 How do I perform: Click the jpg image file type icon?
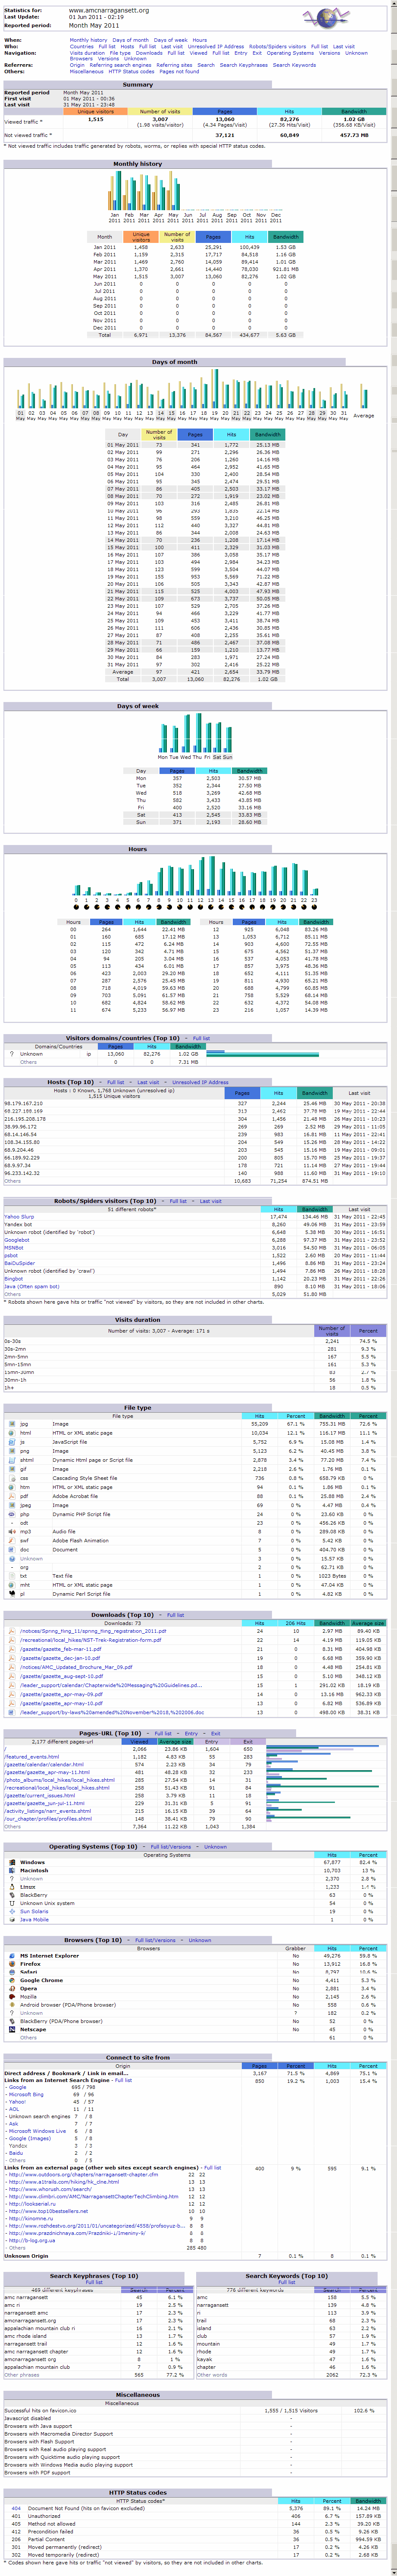(x=11, y=1423)
